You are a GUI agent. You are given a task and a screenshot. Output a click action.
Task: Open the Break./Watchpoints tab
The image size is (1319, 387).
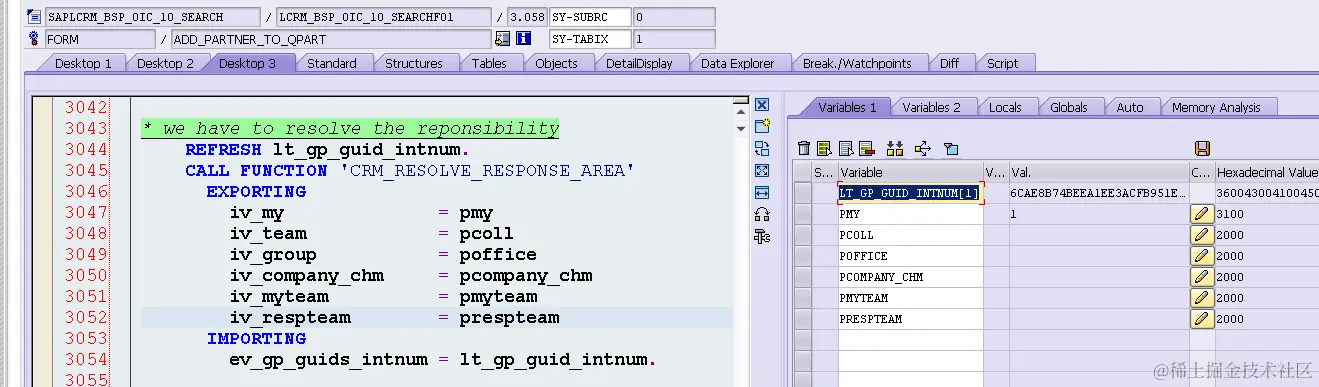point(857,63)
